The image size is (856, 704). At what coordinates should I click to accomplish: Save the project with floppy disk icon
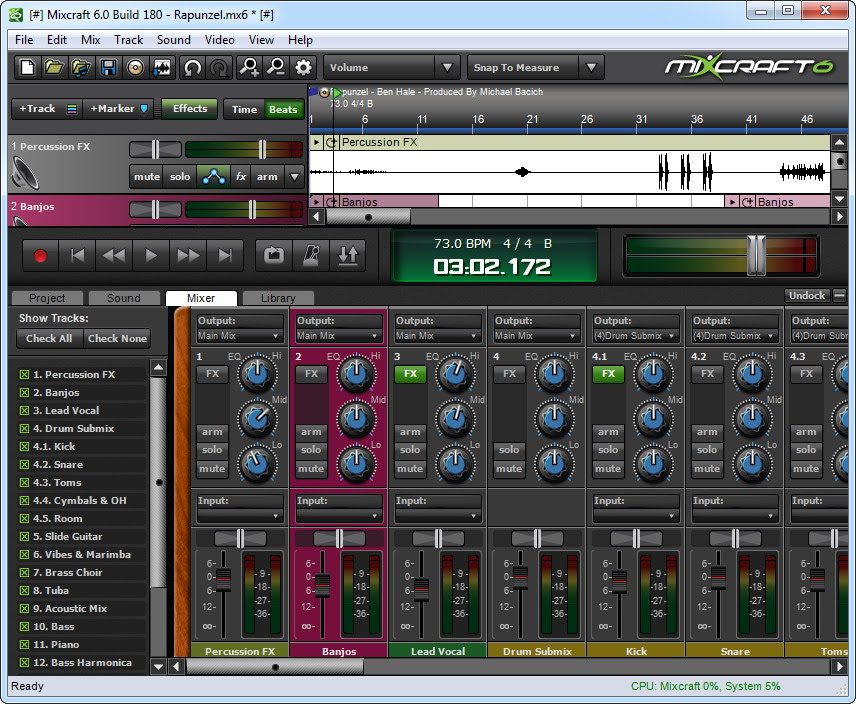(108, 68)
